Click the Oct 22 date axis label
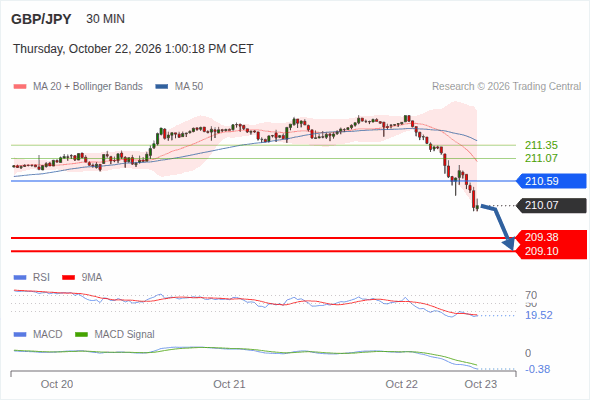590x400 pixels. pyautogui.click(x=401, y=384)
